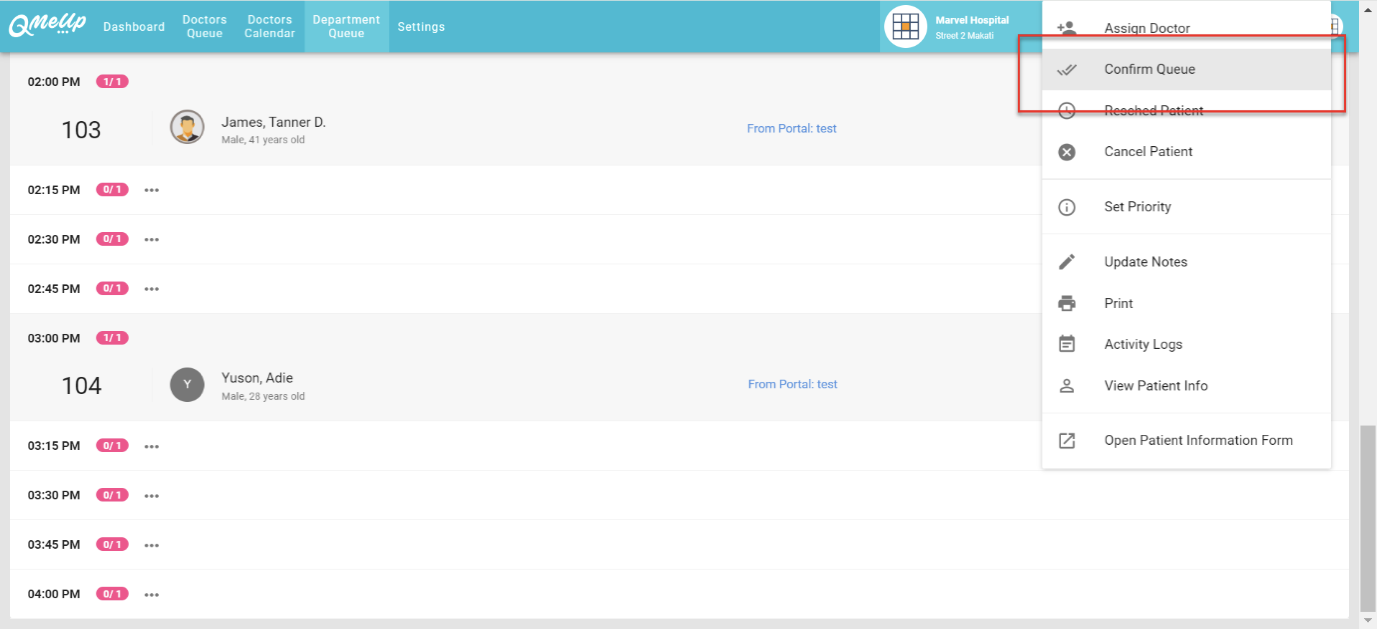Click the Marvel Hospital logo avatar

click(x=905, y=27)
